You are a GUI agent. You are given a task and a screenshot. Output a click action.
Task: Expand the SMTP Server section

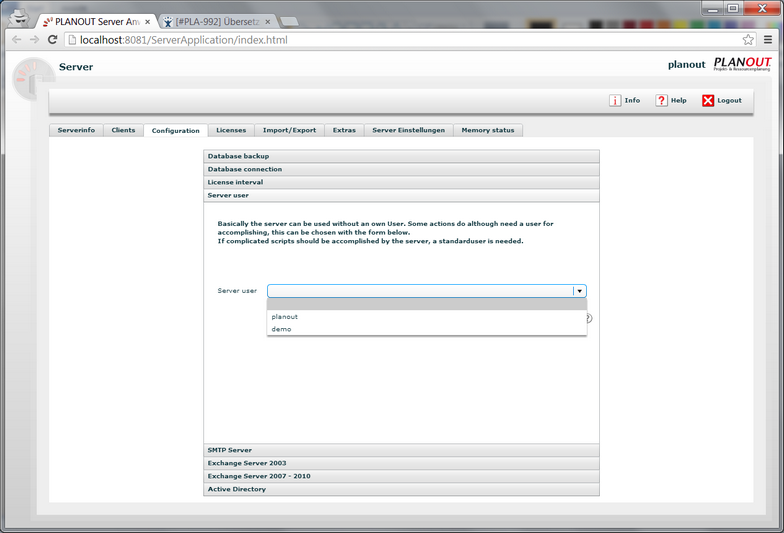point(402,450)
